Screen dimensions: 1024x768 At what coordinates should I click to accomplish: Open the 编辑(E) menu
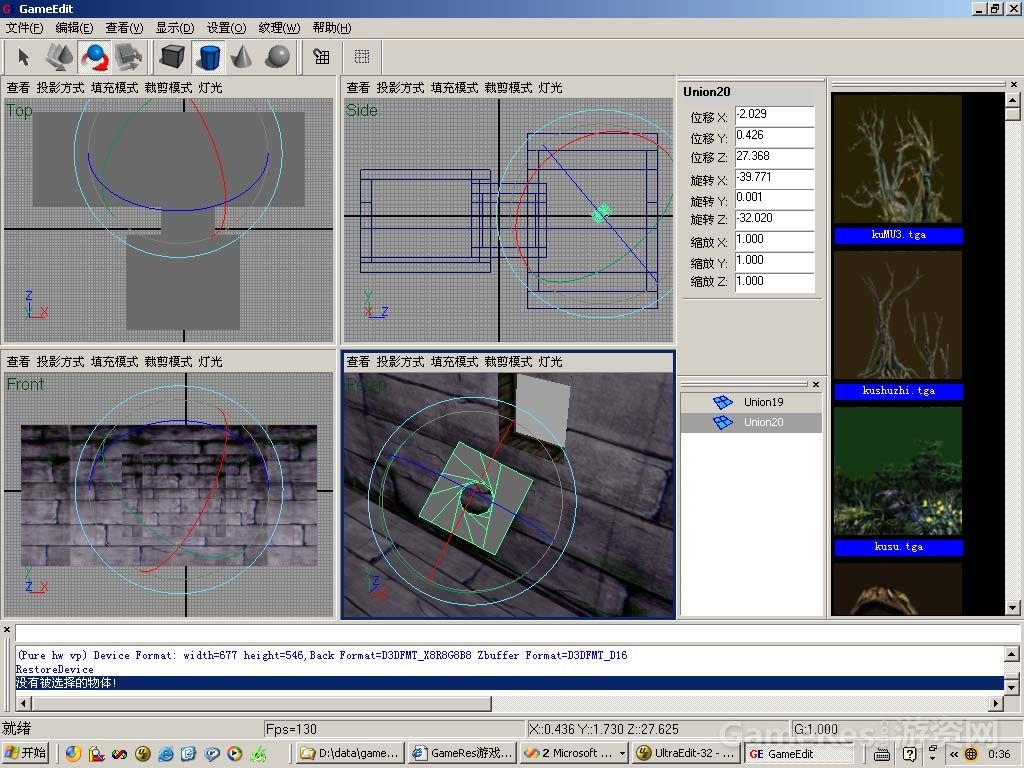tap(74, 28)
